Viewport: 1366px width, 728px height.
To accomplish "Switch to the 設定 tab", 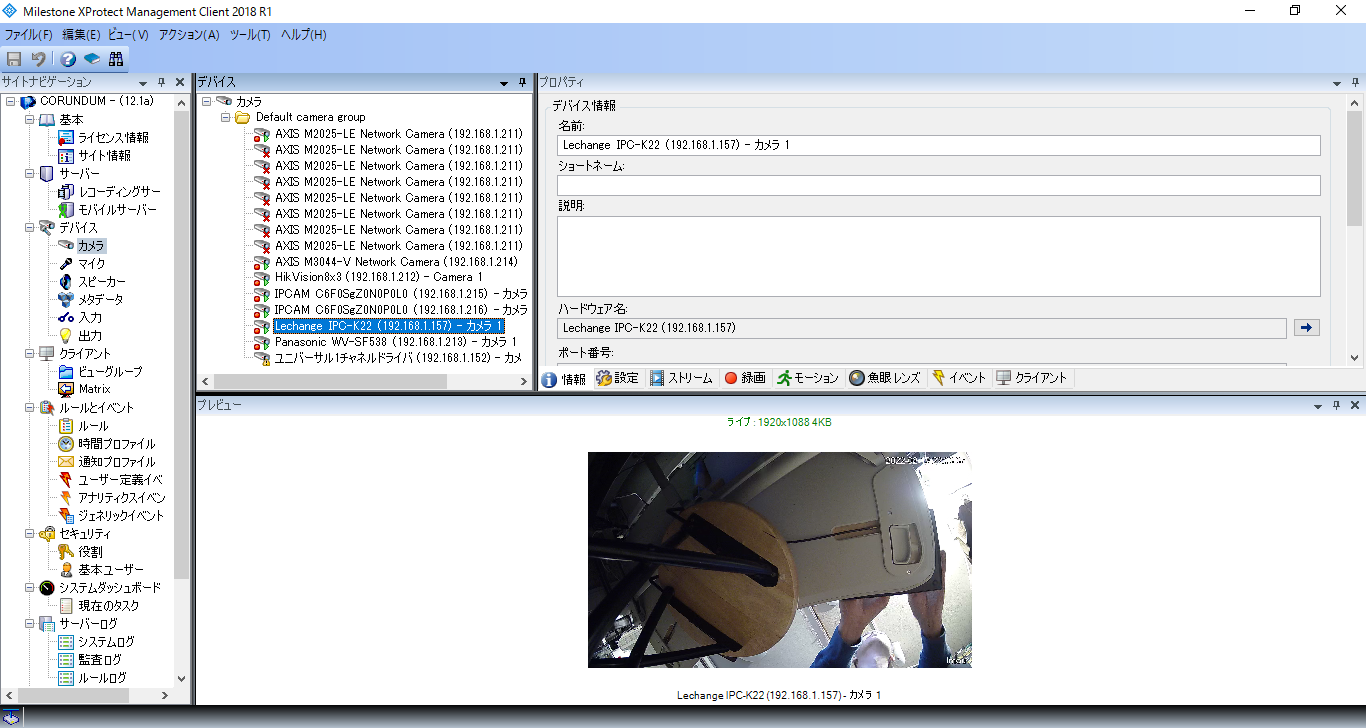I will pos(617,378).
